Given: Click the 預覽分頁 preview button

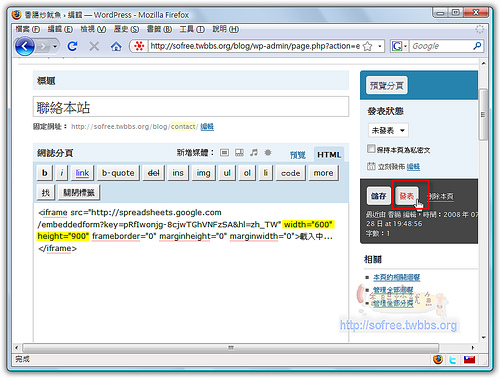Looking at the screenshot, I should [387, 86].
